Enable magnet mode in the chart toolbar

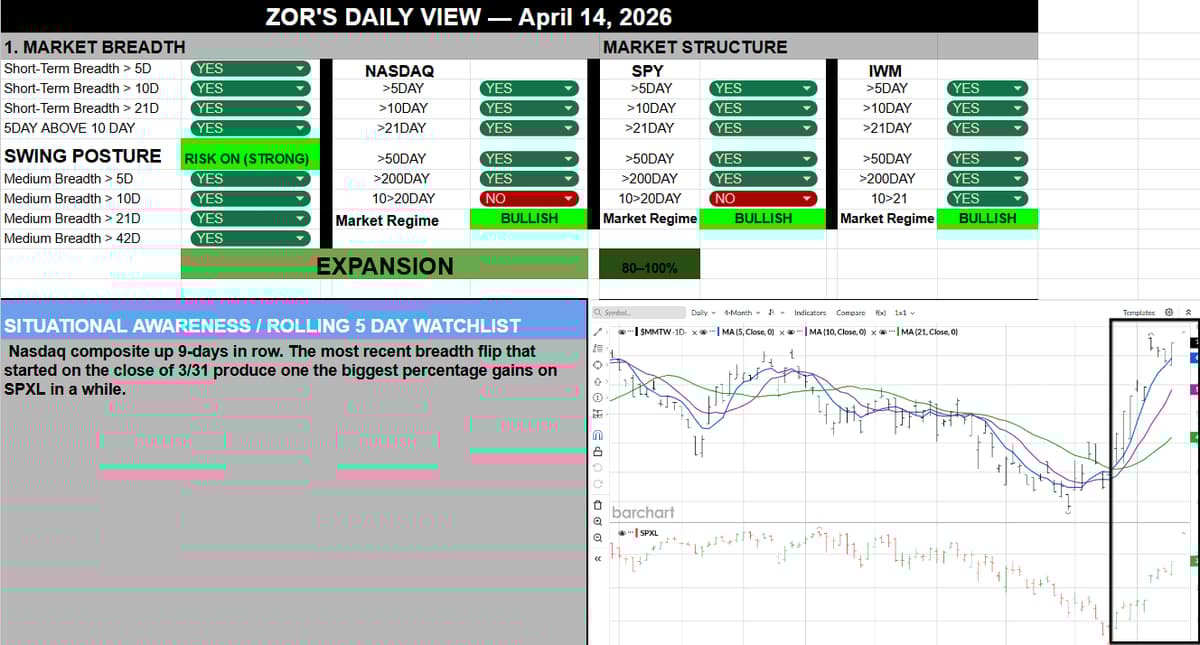coord(598,435)
